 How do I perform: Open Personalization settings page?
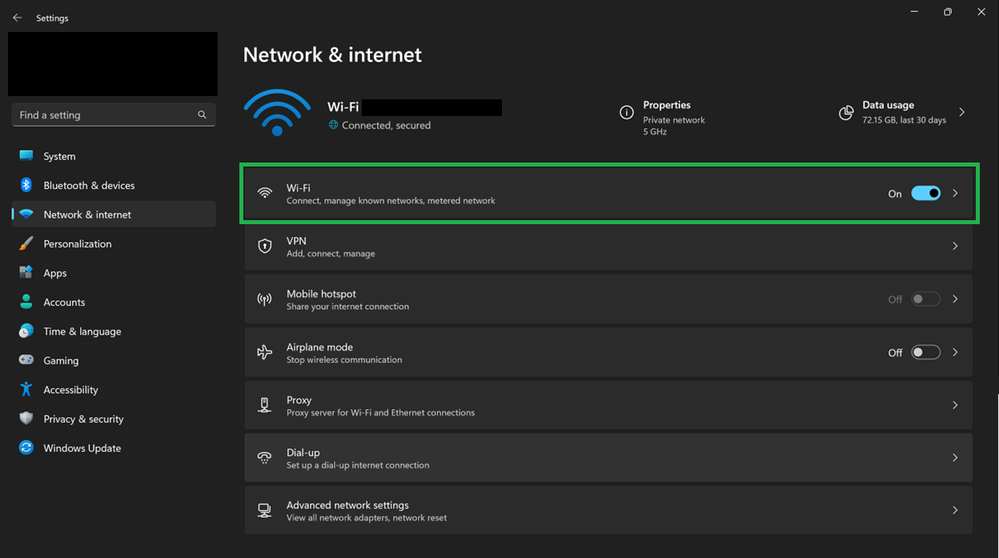pyautogui.click(x=77, y=244)
